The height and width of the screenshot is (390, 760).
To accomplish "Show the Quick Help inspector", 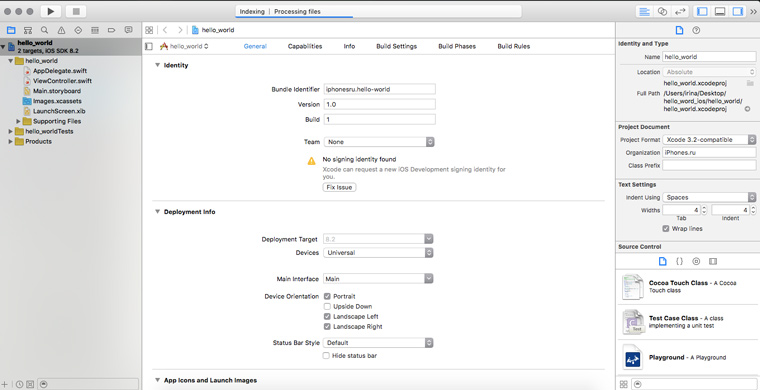I will [x=697, y=30].
